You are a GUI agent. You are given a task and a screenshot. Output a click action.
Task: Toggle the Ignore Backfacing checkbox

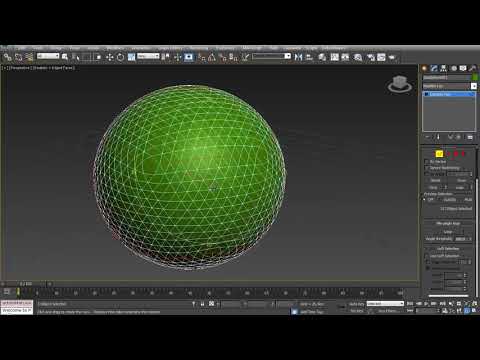pos(426,168)
